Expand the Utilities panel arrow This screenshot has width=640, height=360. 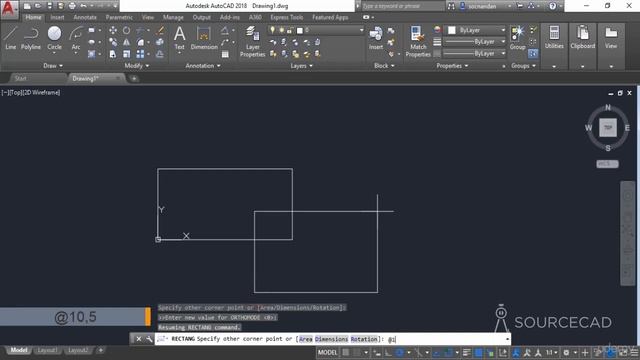pos(554,67)
